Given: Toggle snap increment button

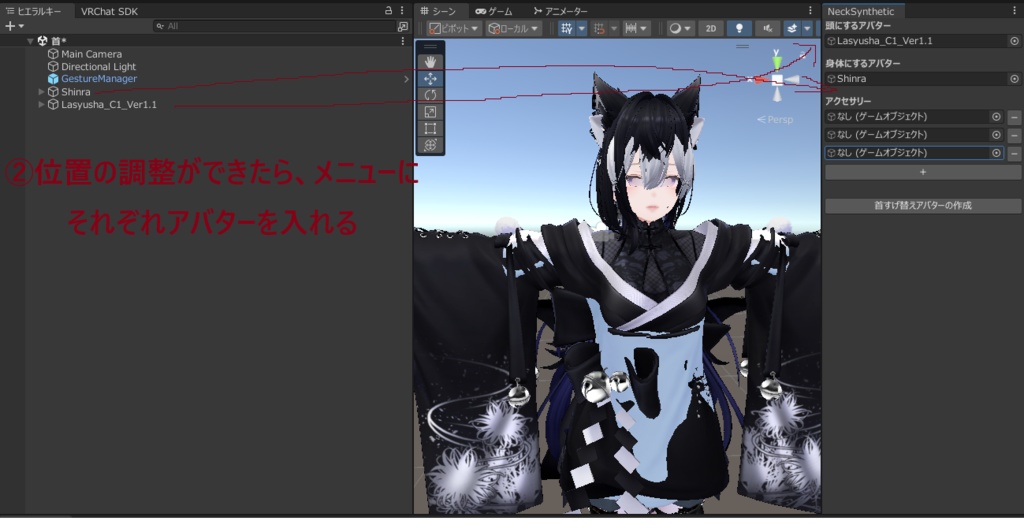Looking at the screenshot, I should [x=599, y=29].
